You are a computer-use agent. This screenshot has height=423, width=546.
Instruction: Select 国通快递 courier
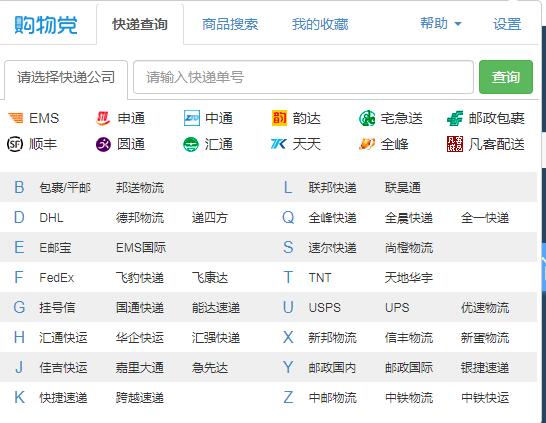coord(140,308)
